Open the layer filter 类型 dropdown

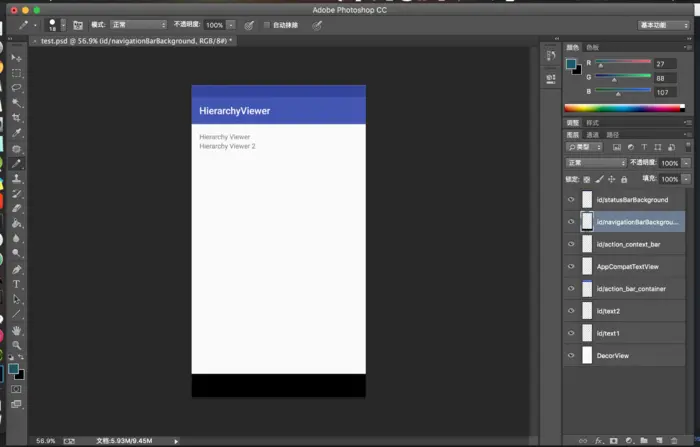(584, 147)
